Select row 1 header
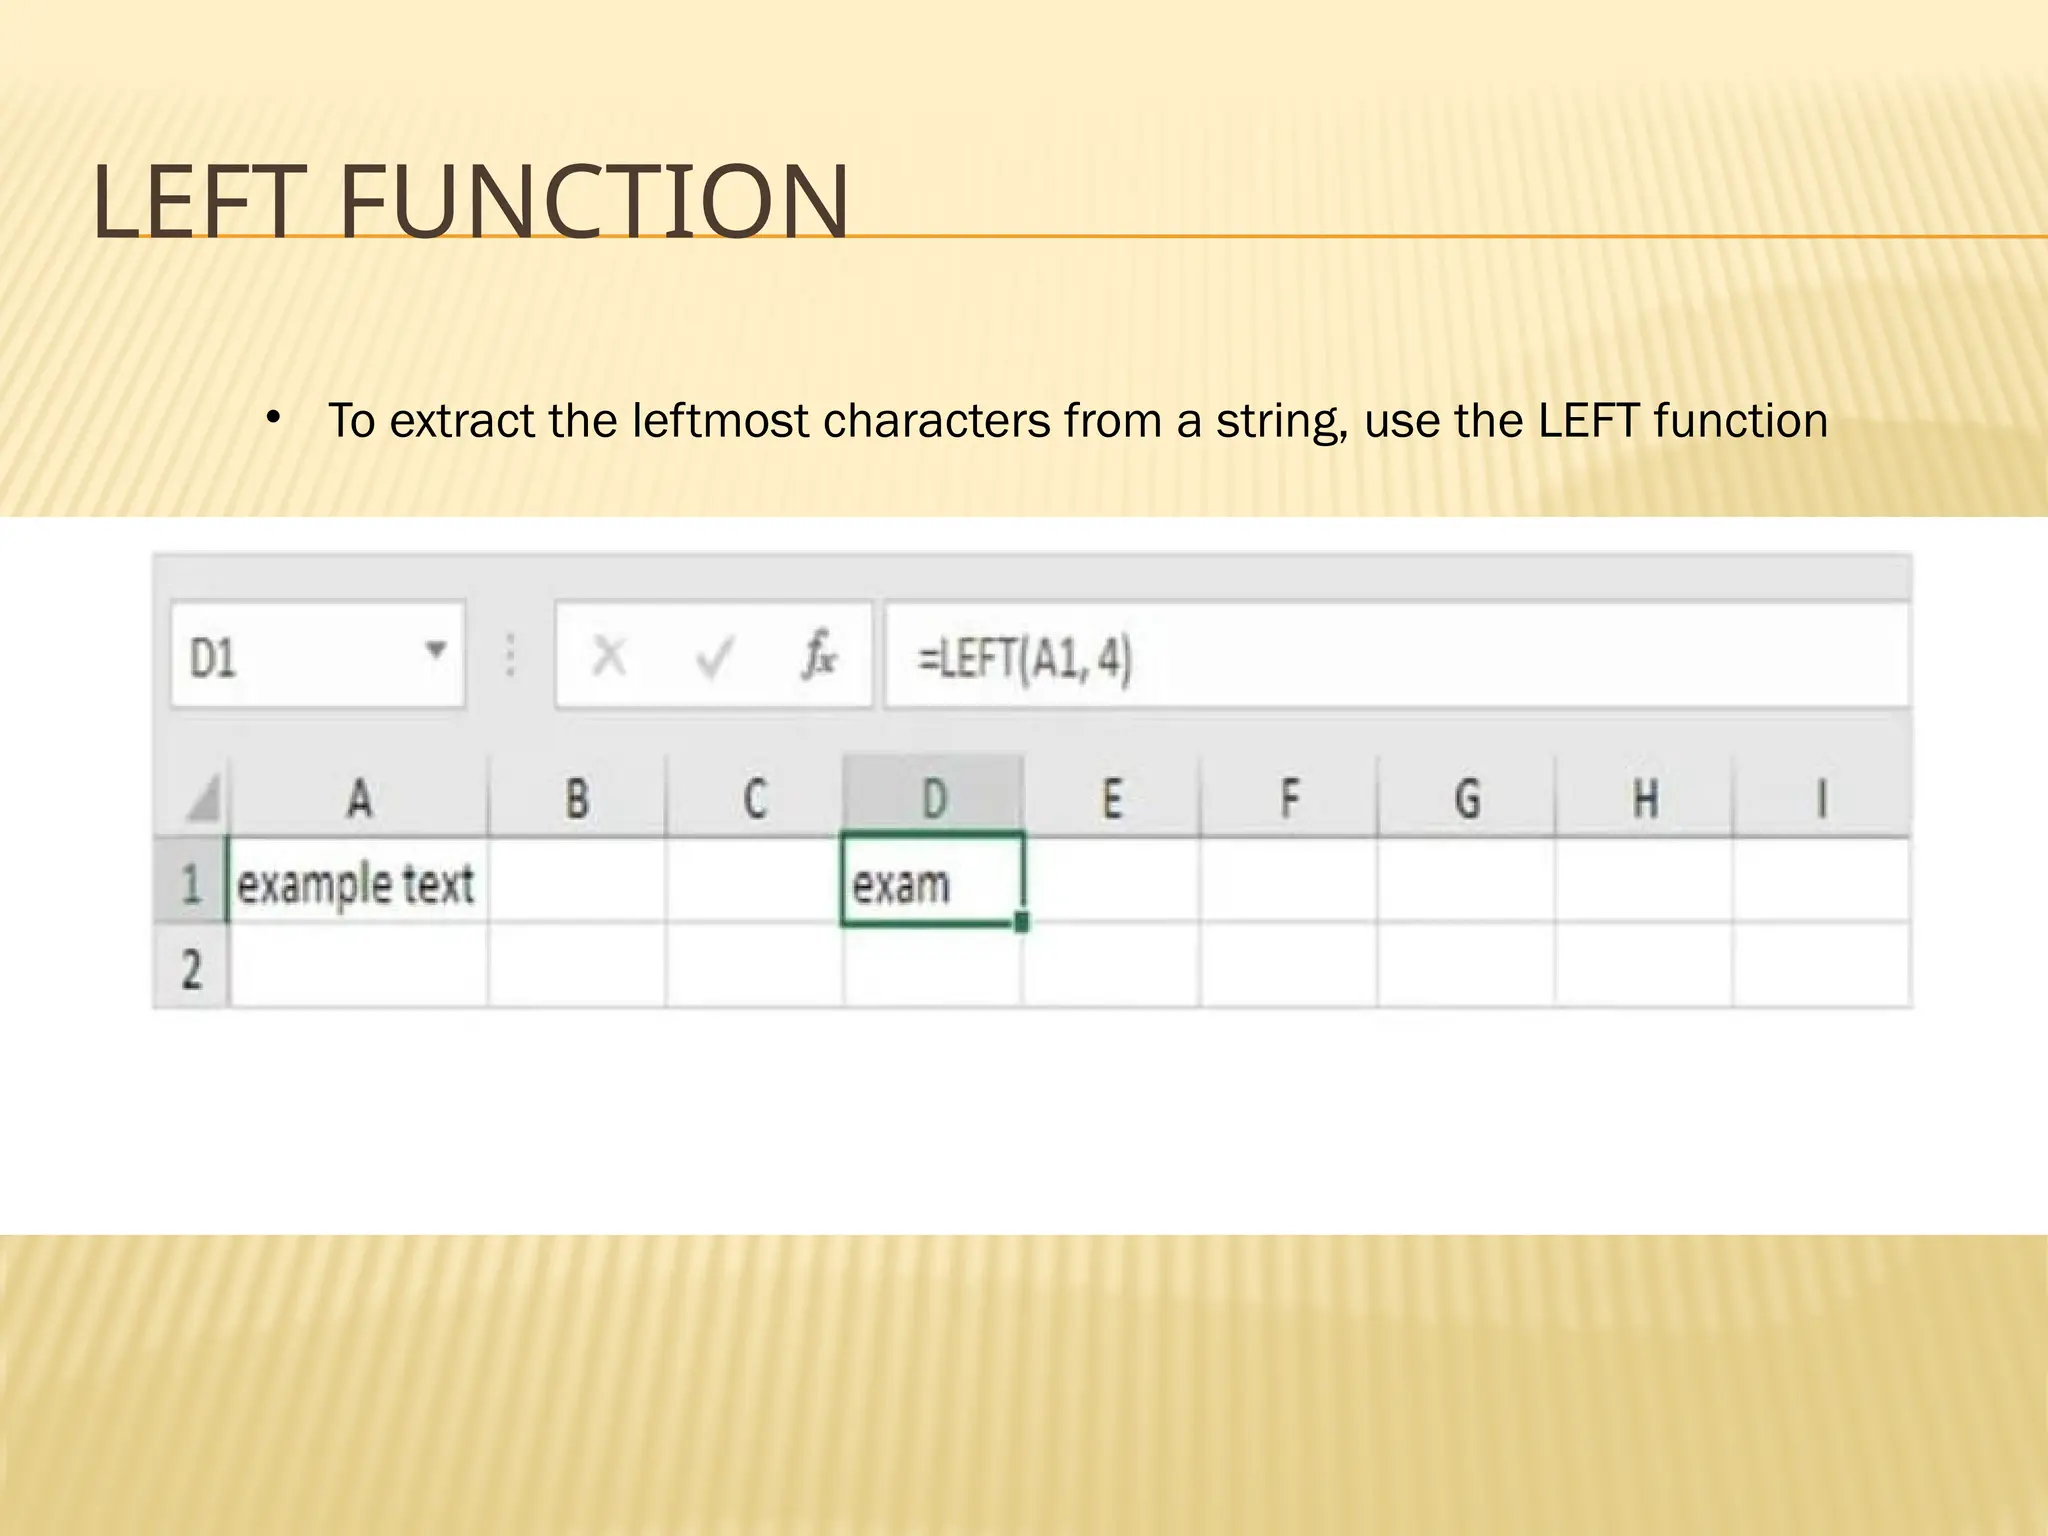 pyautogui.click(x=191, y=881)
